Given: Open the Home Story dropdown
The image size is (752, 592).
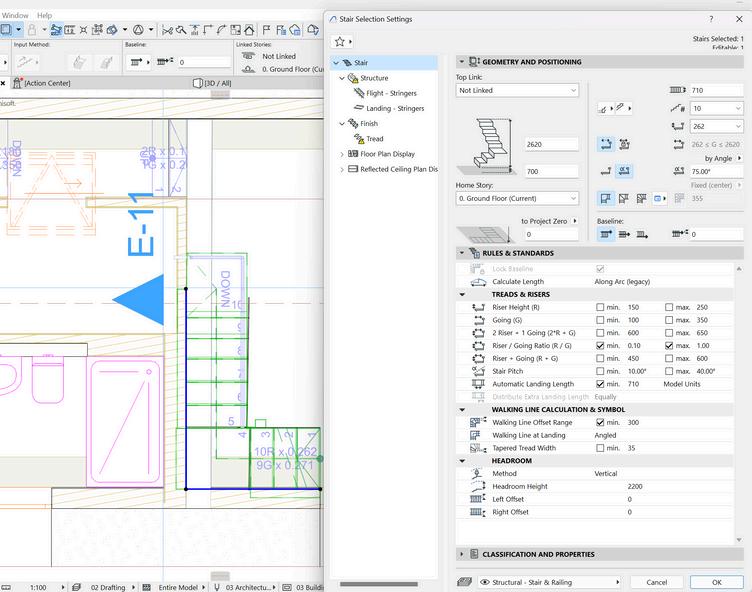Looking at the screenshot, I should [517, 198].
